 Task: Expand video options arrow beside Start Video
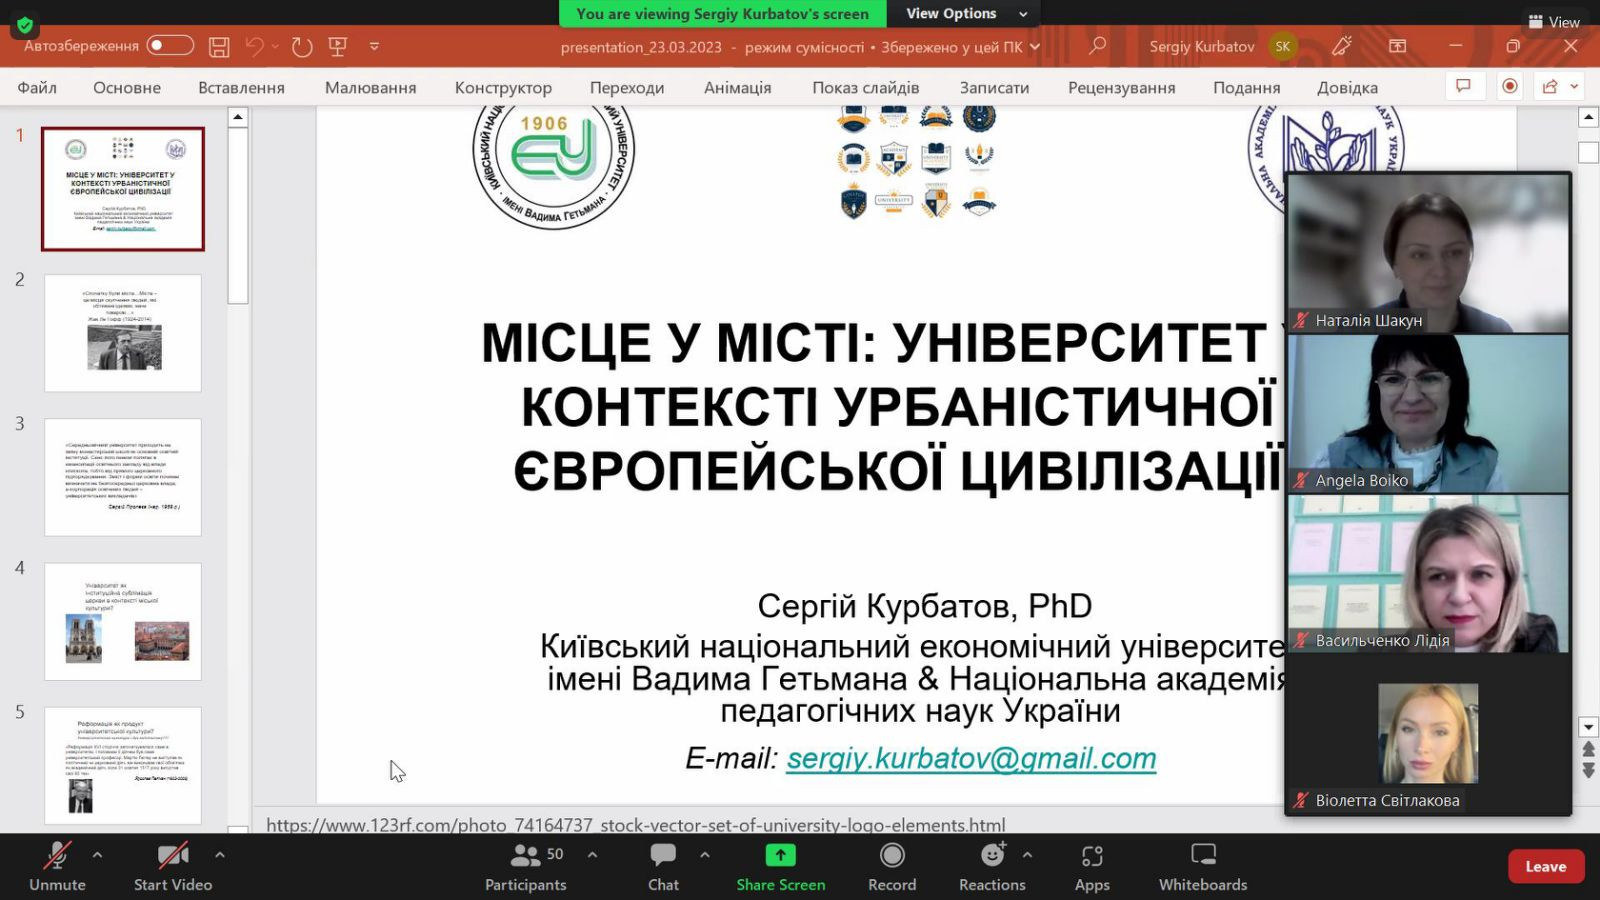click(220, 855)
